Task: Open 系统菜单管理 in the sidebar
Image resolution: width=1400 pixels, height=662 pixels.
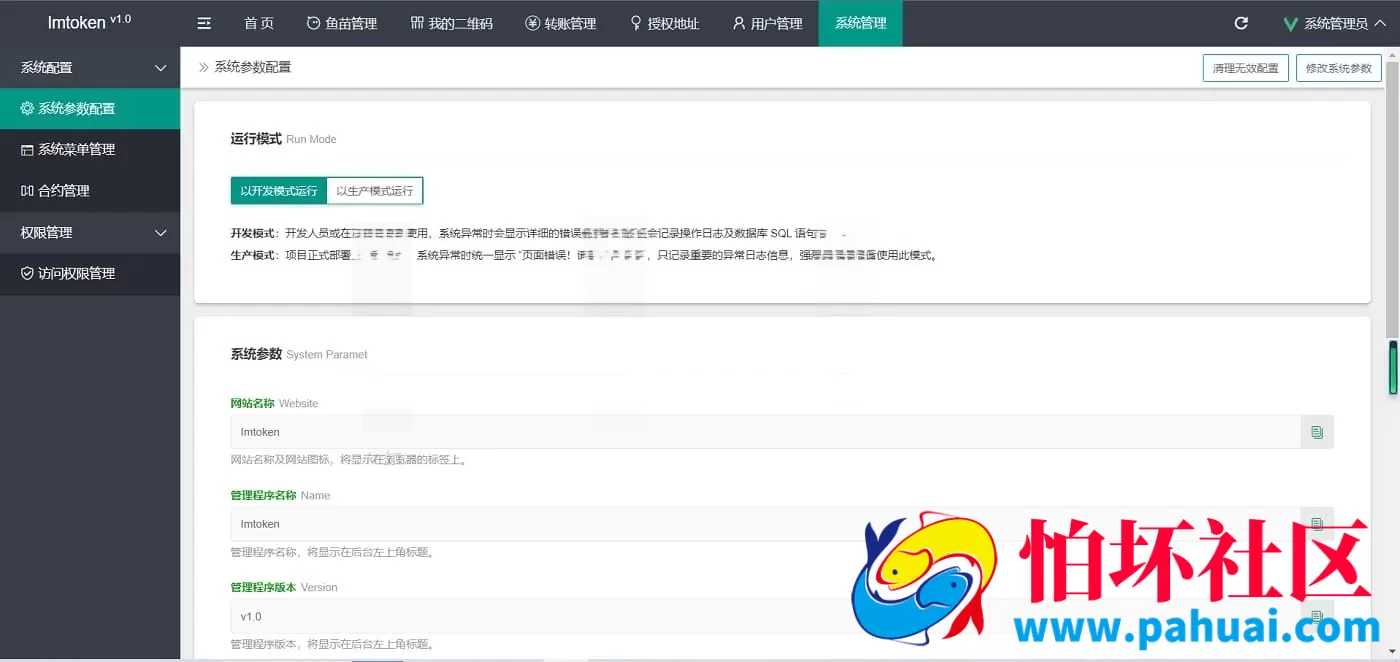Action: pyautogui.click(x=90, y=149)
